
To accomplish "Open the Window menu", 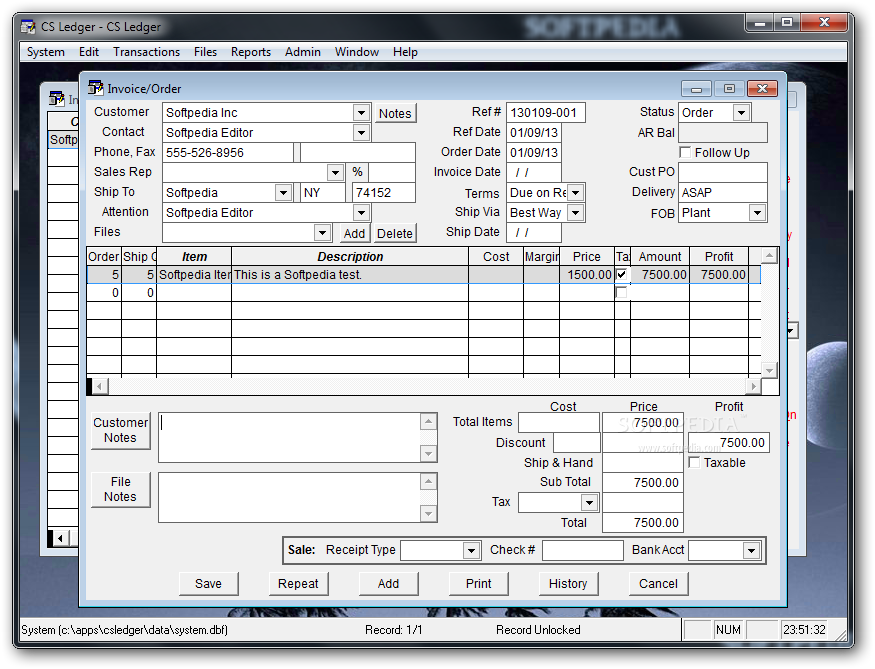I will click(357, 52).
